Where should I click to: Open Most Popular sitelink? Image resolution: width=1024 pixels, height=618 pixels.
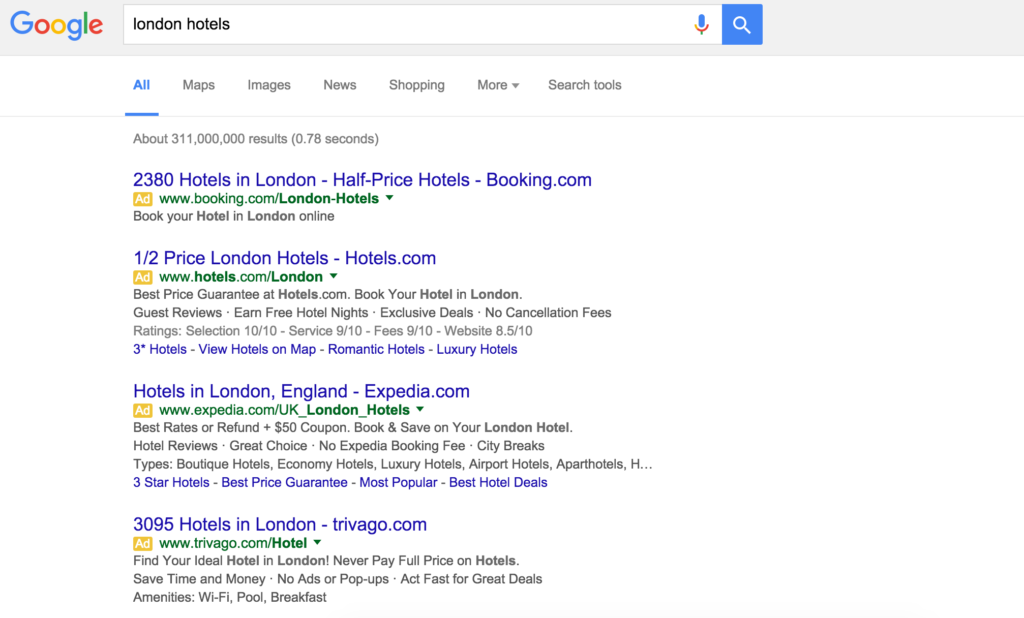point(398,483)
